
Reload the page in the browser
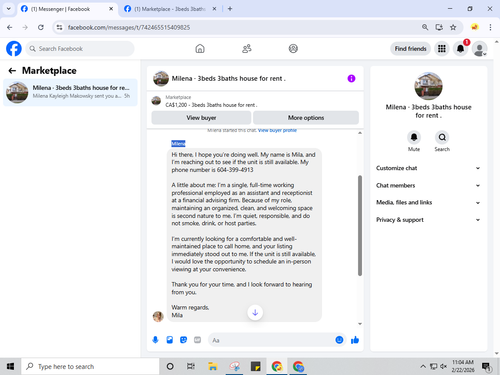[x=41, y=27]
